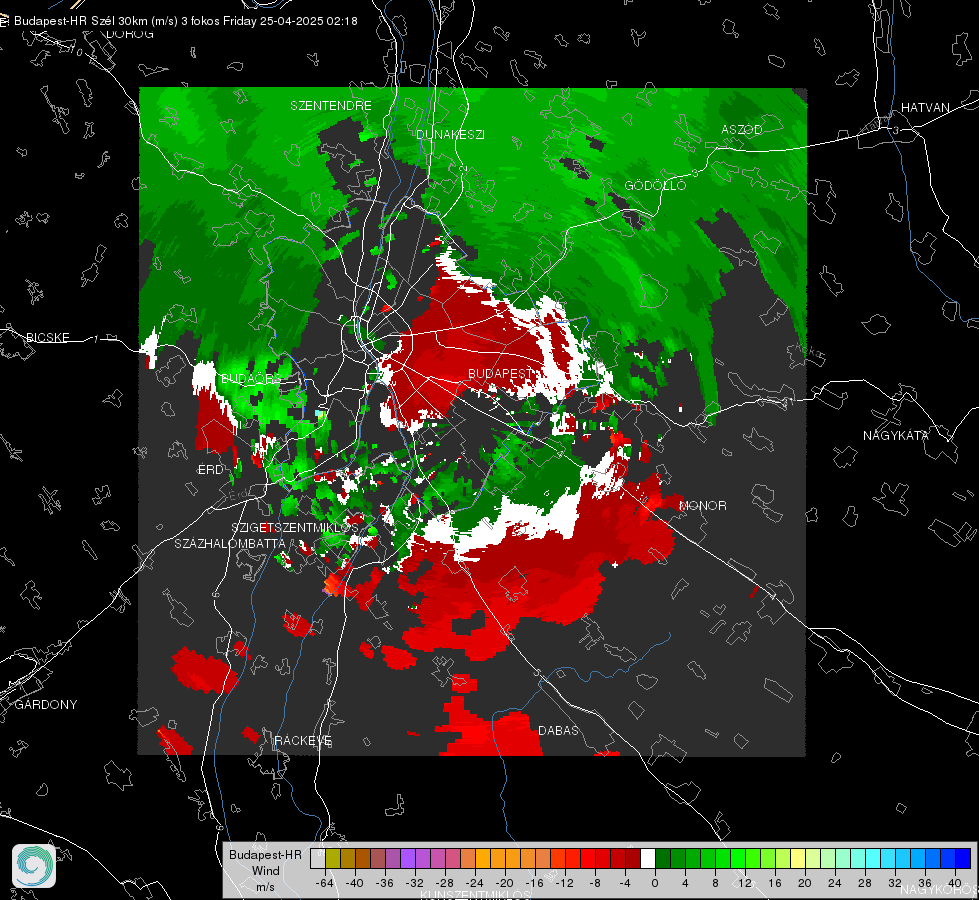Viewport: 979px width, 900px height.
Task: Pick the olive swatch above legend value -64
Action: [333, 859]
